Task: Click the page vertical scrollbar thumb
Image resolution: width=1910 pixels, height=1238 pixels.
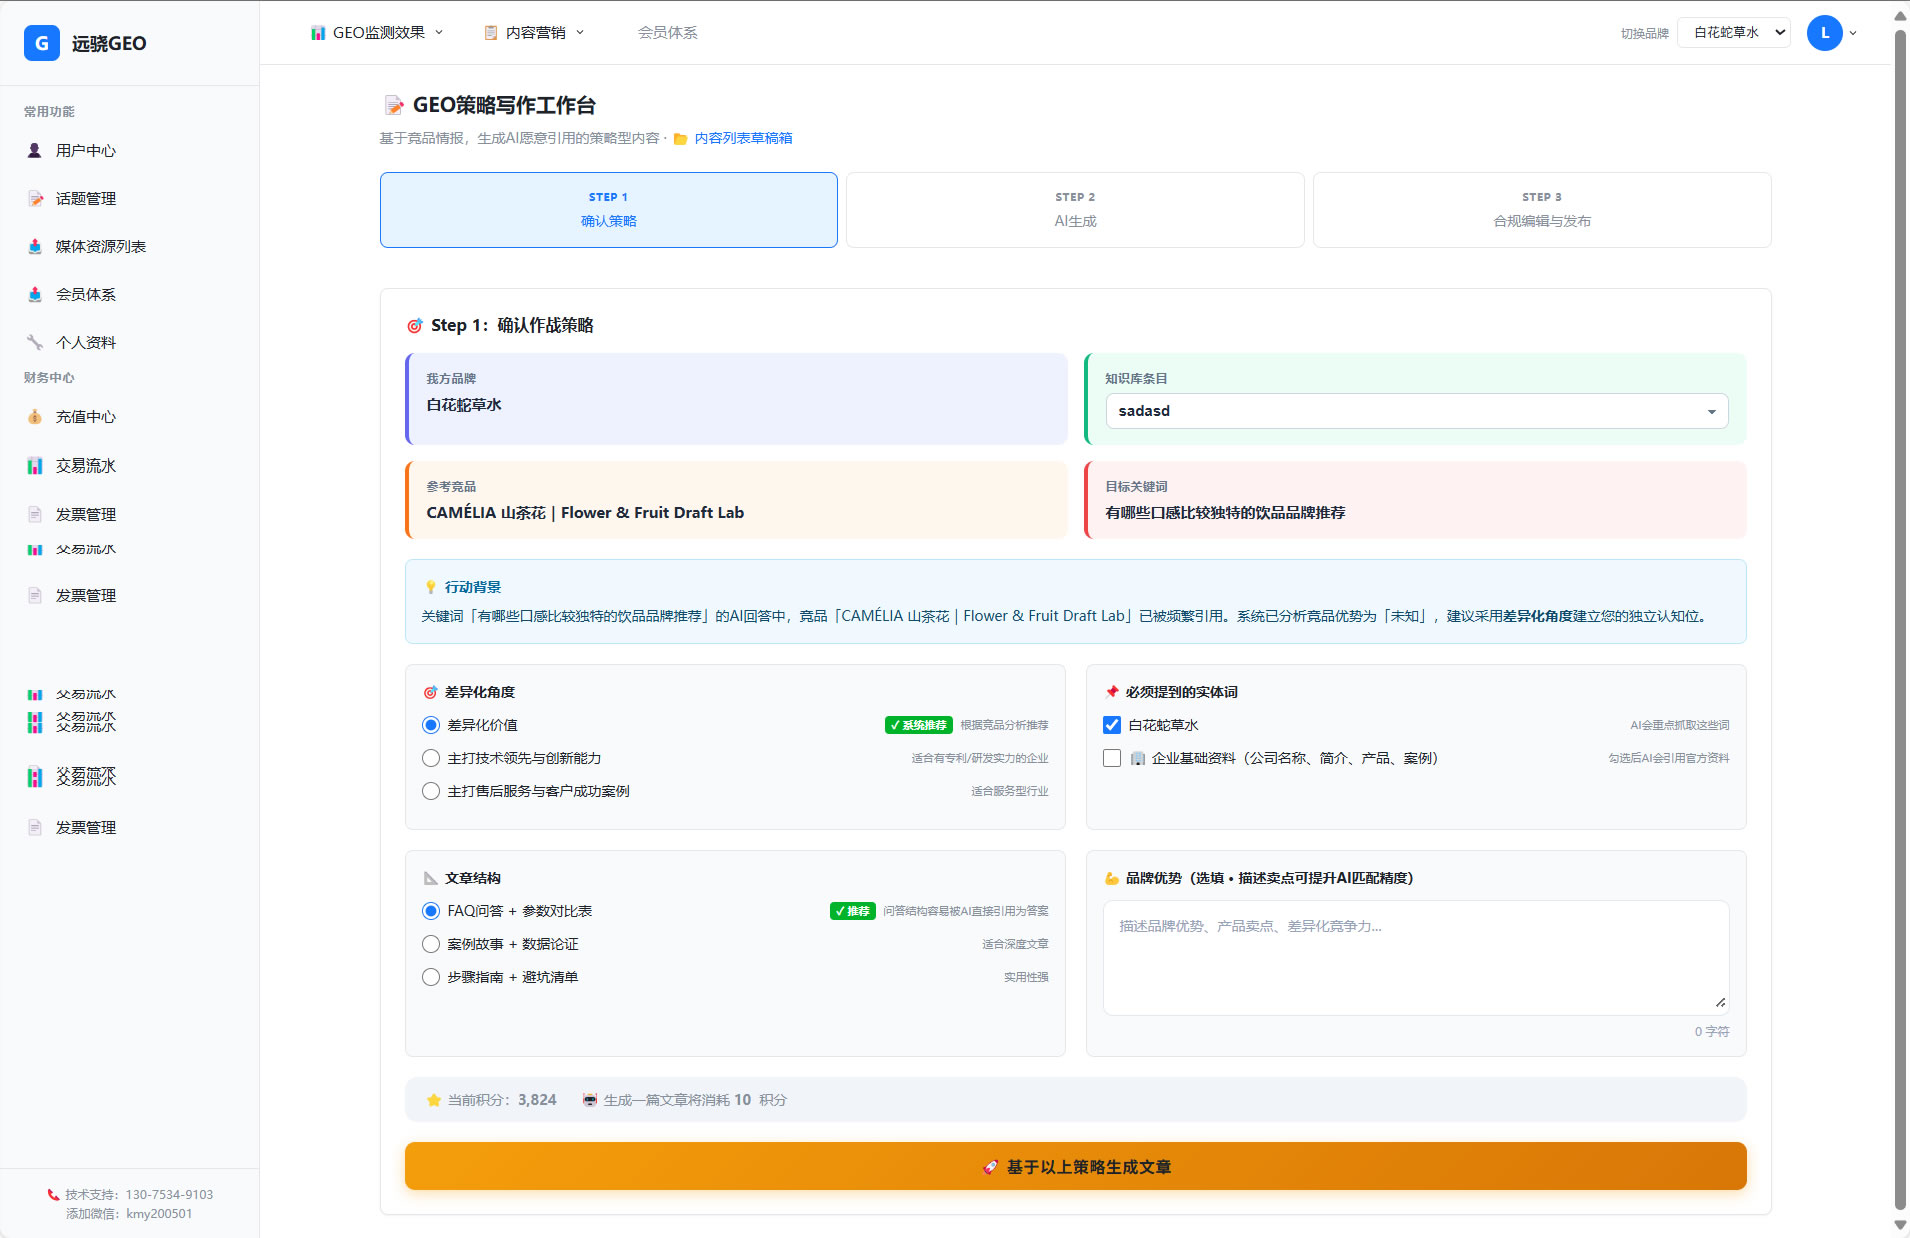Action: (1900, 620)
